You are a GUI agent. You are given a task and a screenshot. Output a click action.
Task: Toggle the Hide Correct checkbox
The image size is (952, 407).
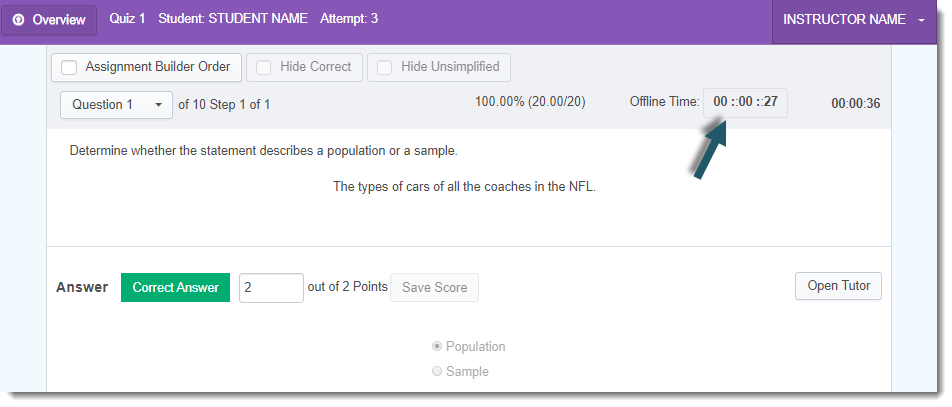point(264,67)
